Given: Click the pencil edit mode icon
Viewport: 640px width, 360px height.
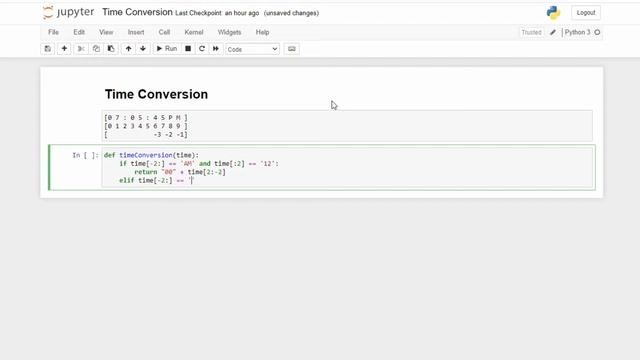Looking at the screenshot, I should click(x=553, y=32).
